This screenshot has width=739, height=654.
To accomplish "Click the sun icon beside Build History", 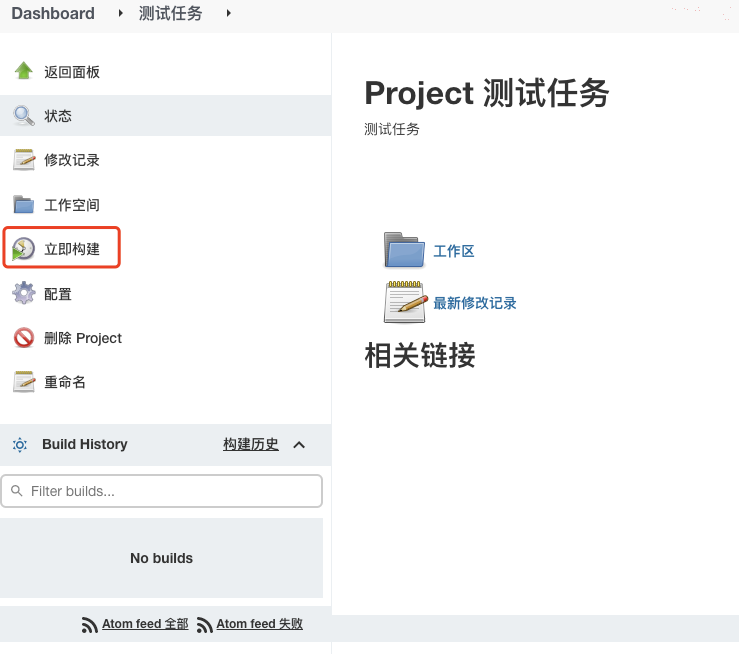I will coord(20,444).
